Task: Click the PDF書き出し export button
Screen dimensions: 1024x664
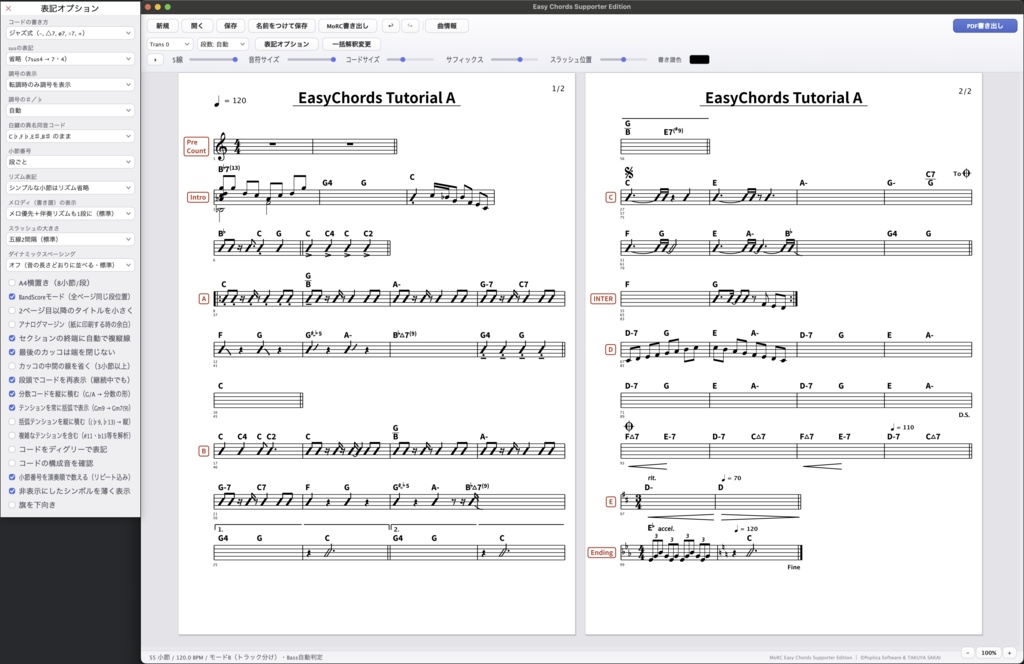Action: click(985, 26)
